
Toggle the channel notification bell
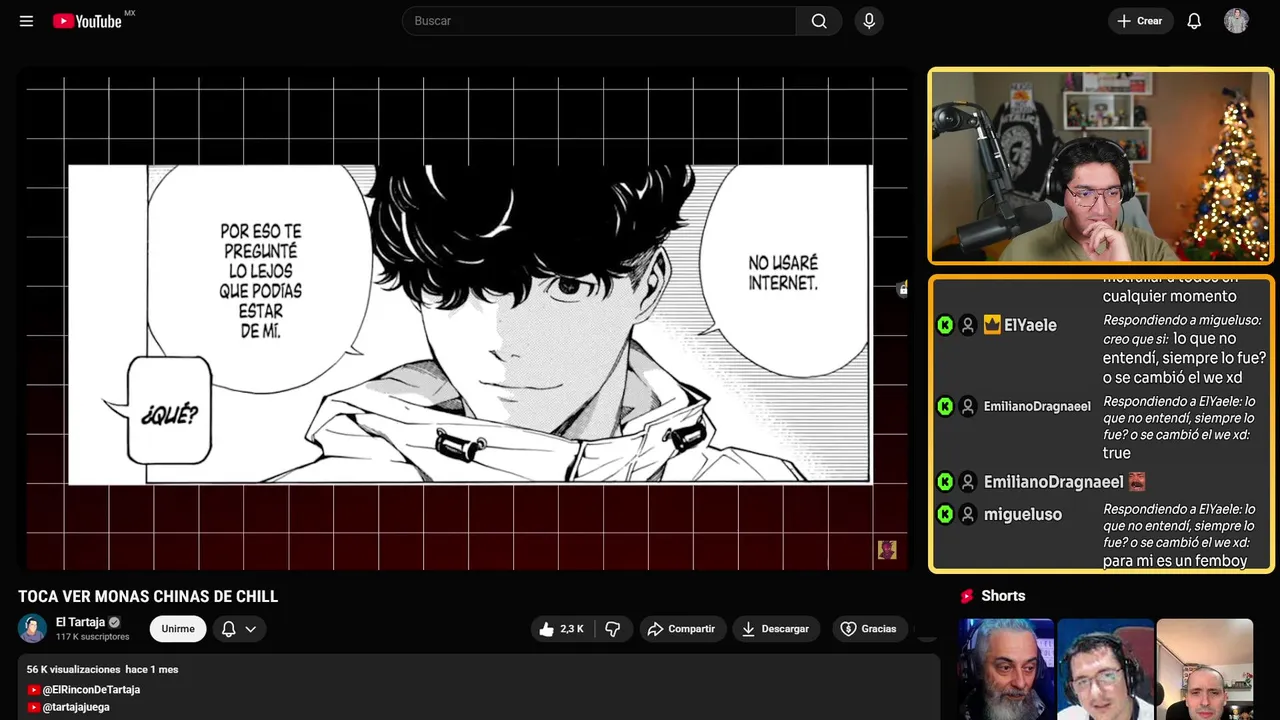point(228,629)
